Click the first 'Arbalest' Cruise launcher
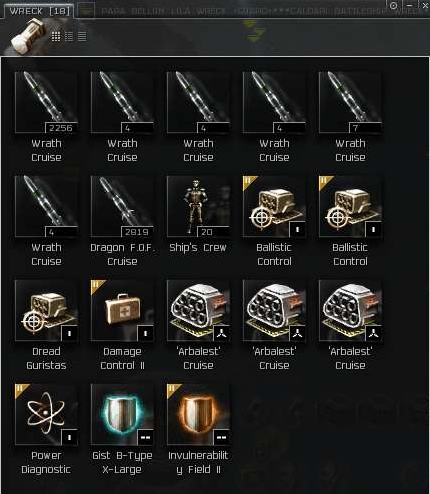This screenshot has height=494, width=430. coord(198,310)
